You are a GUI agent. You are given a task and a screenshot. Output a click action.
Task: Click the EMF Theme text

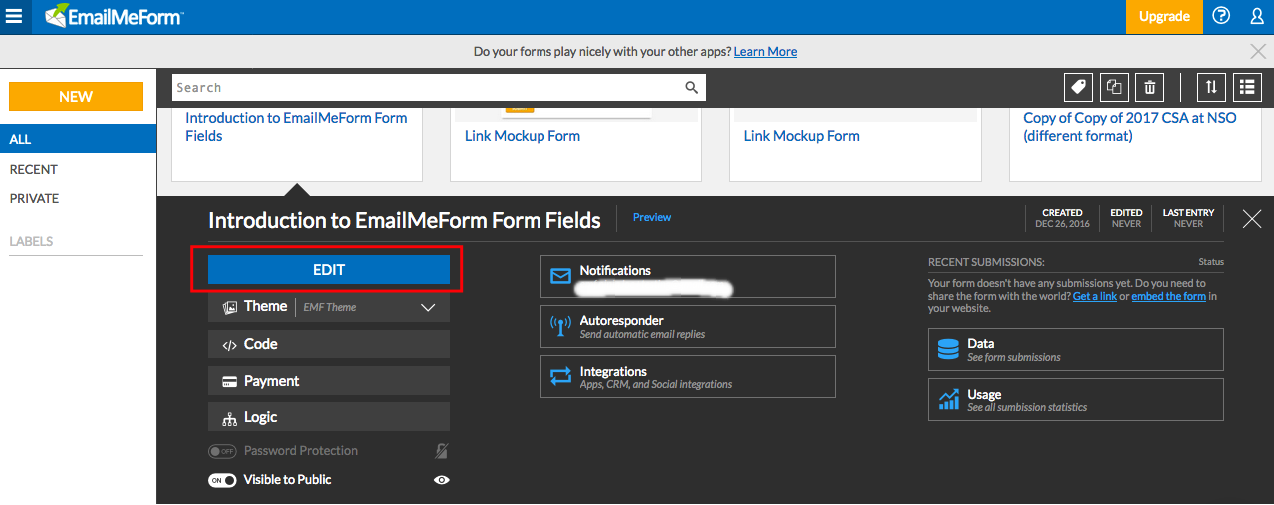(330, 307)
